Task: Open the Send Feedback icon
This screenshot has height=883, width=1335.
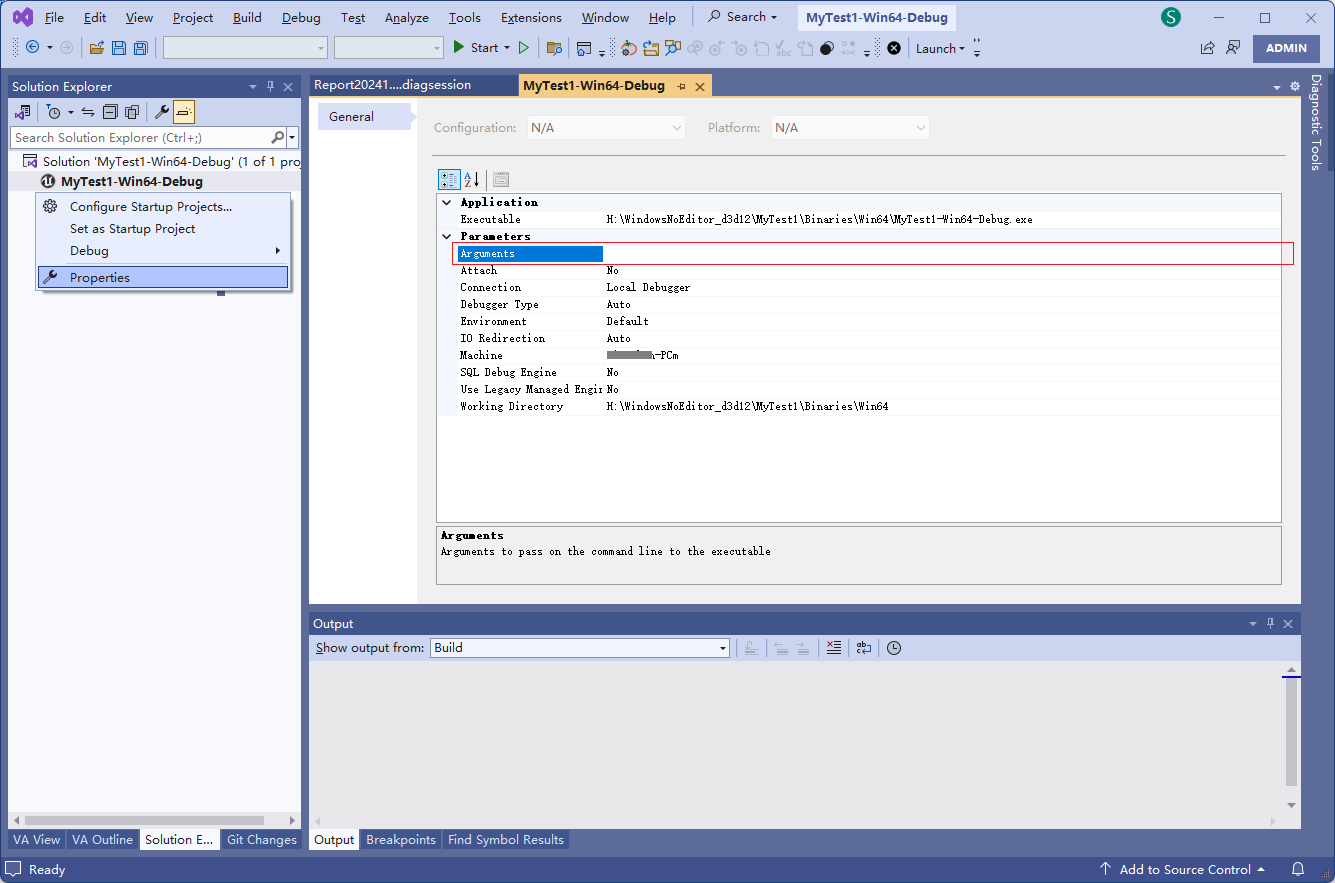Action: click(x=1233, y=47)
